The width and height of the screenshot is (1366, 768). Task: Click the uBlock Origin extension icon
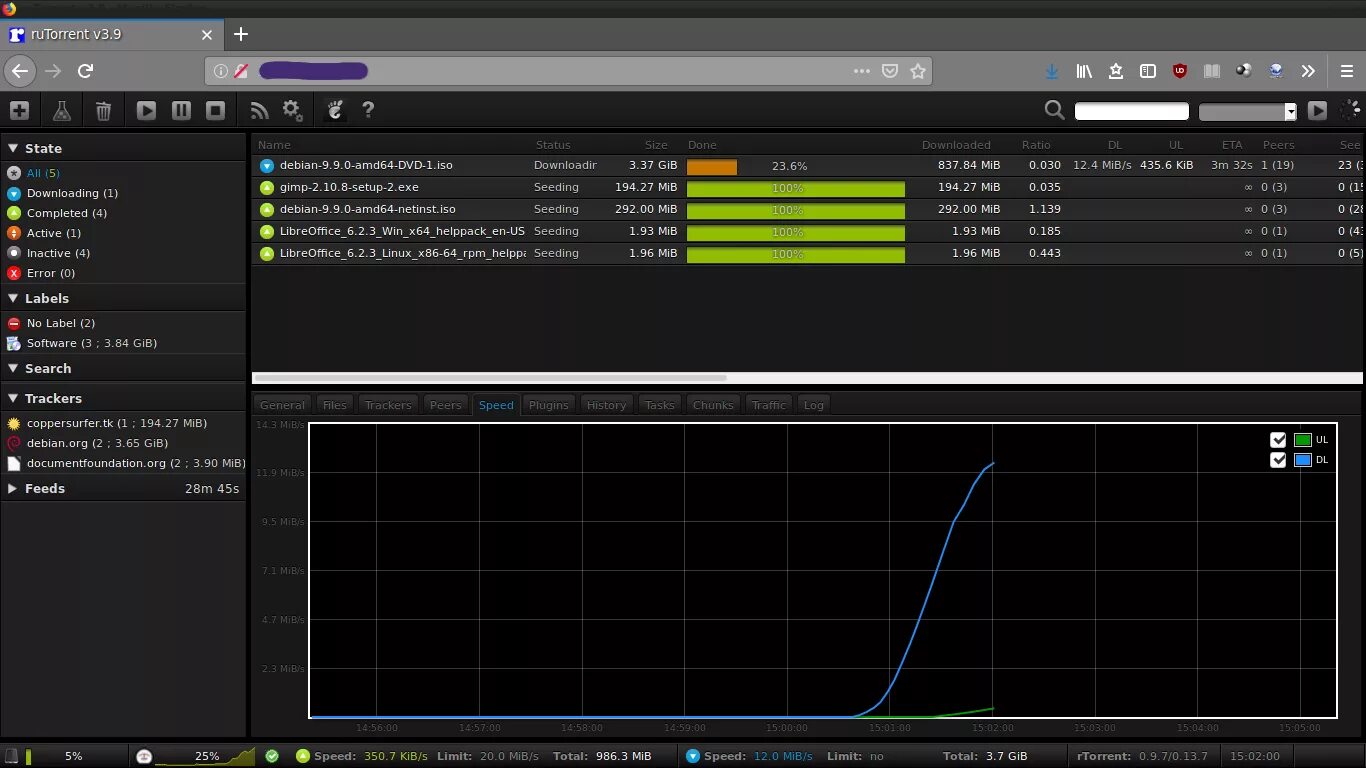point(1180,71)
